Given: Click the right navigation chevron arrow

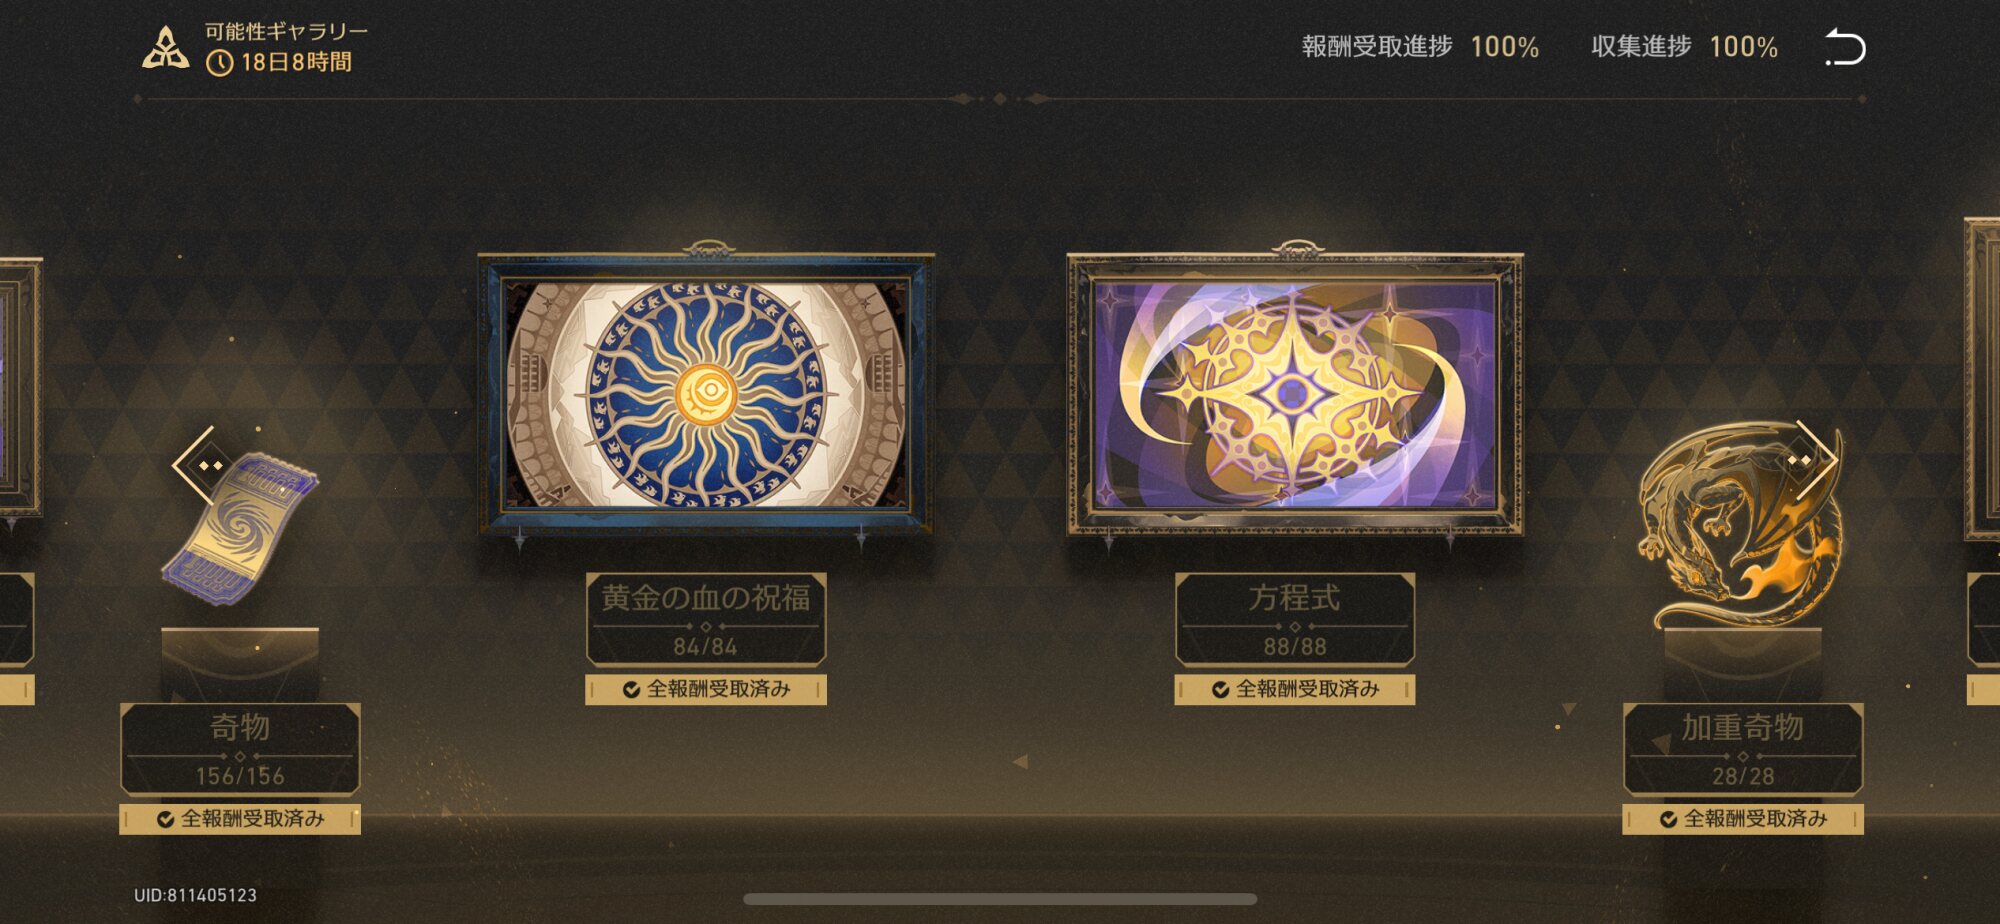Looking at the screenshot, I should point(1815,461).
